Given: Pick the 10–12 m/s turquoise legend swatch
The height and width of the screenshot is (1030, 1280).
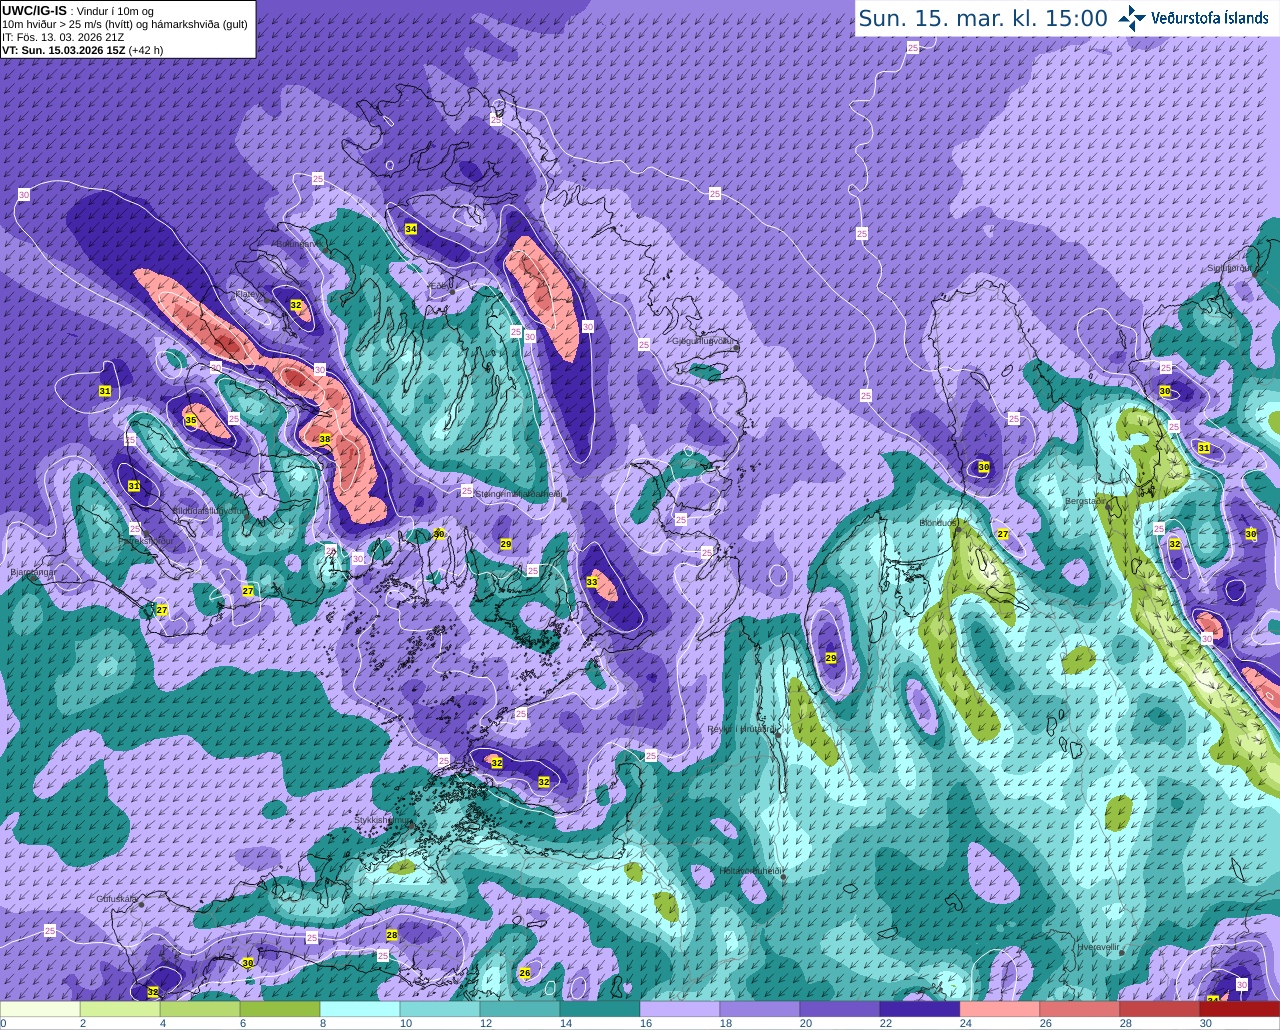Looking at the screenshot, I should pos(440,1009).
